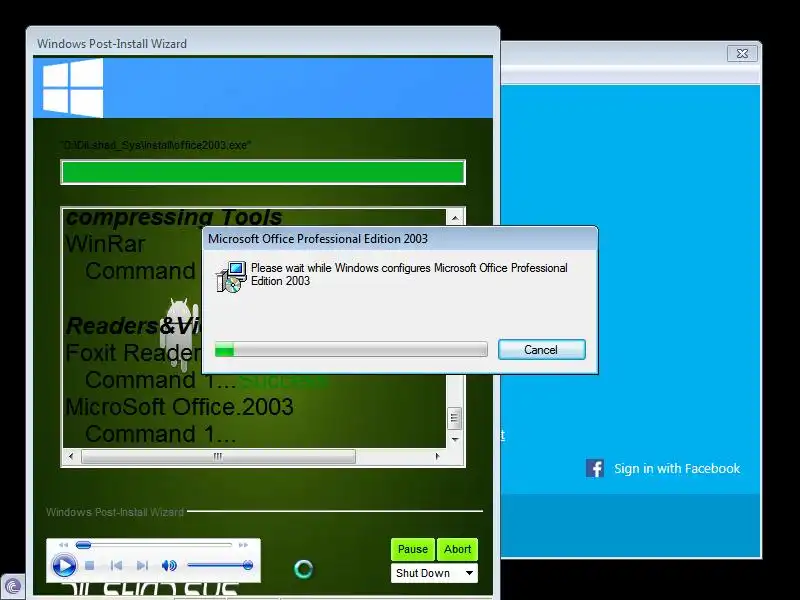The width and height of the screenshot is (800, 600).
Task: Click the Office installer package icon
Action: pyautogui.click(x=230, y=277)
